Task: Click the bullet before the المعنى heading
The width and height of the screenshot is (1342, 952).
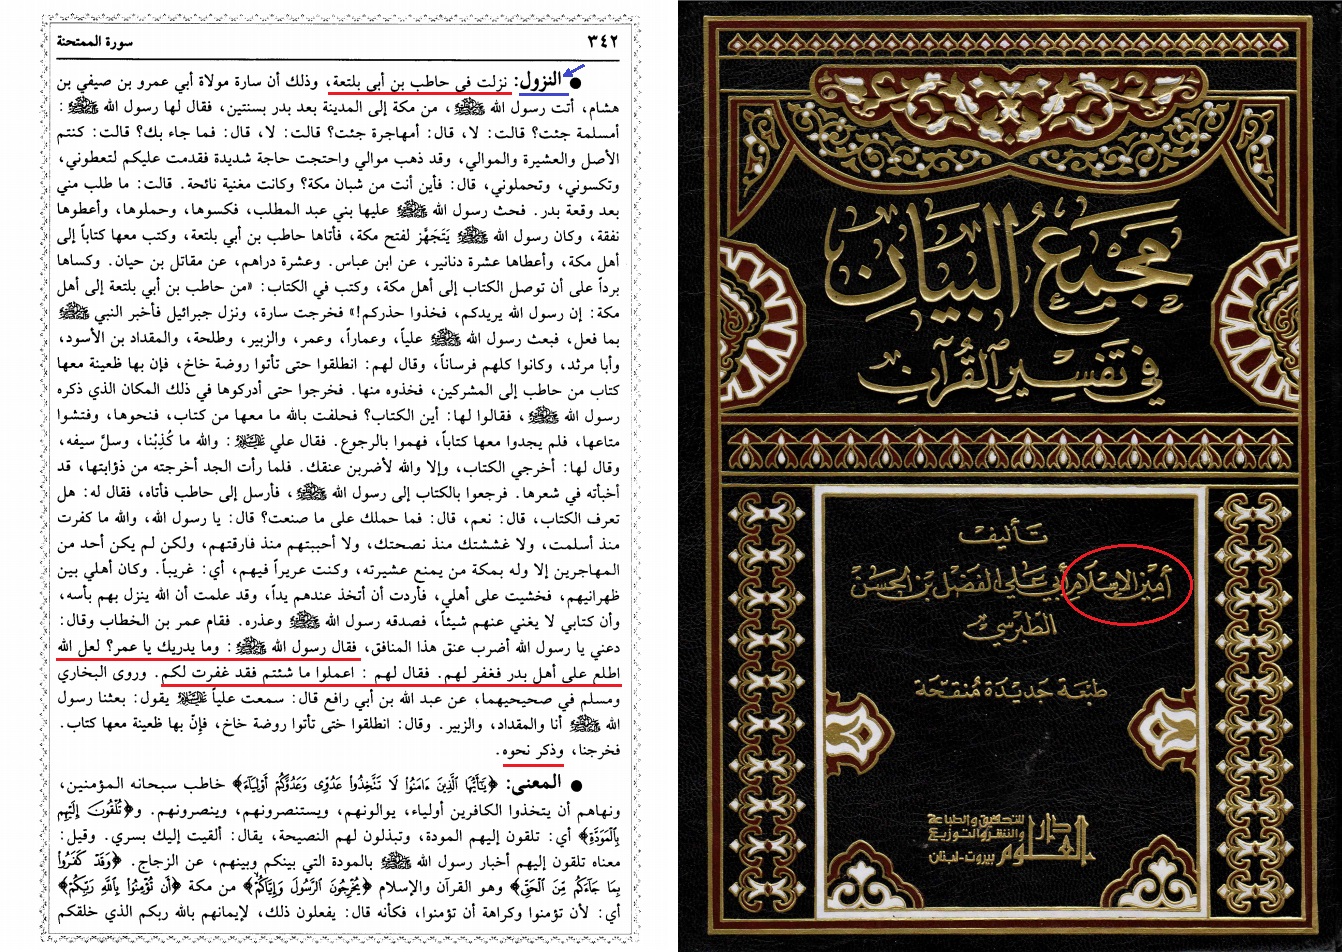Action: [576, 784]
